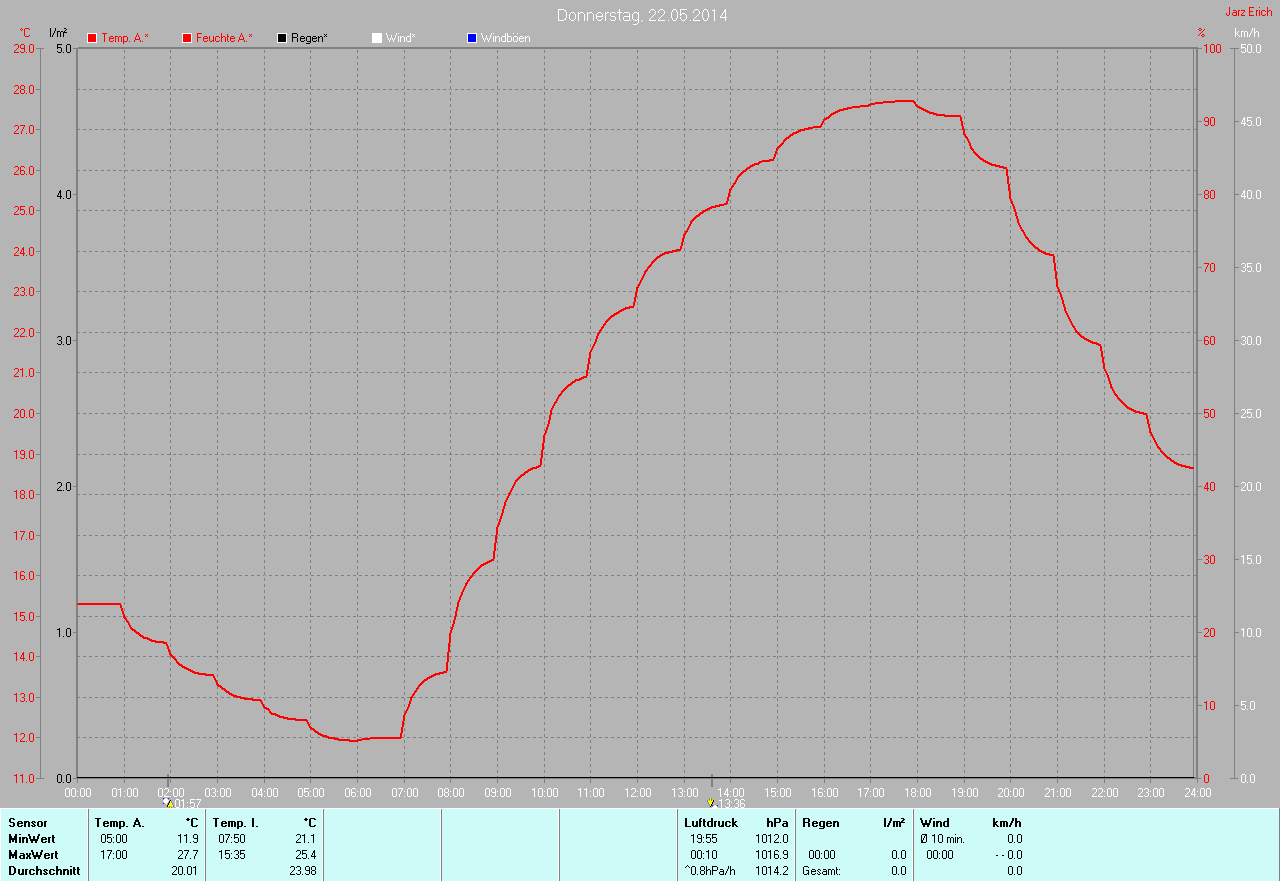This screenshot has width=1280, height=881.
Task: Click the top km/h wind axis unit
Action: click(x=1247, y=33)
